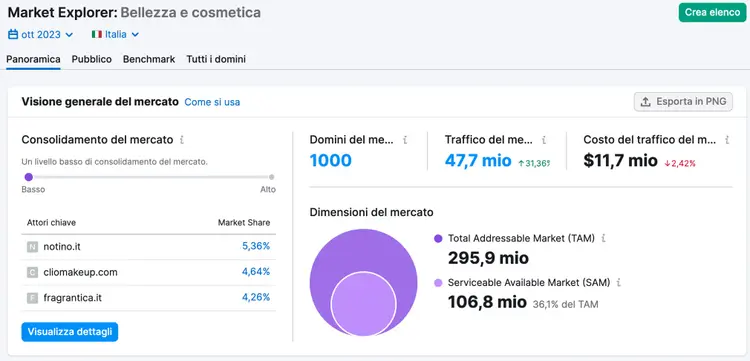The width and height of the screenshot is (750, 361).
Task: Click the grey Alto end of consolidation slider
Action: click(x=272, y=177)
